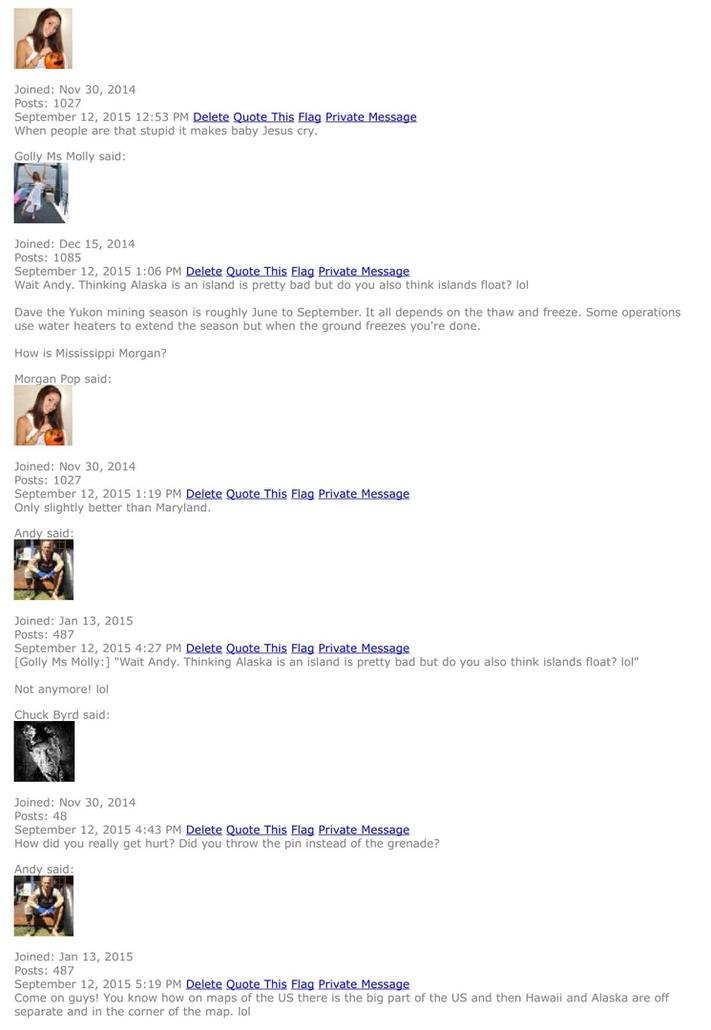Open Andy's avatar above Jan 13 join date near bottom

point(43,906)
